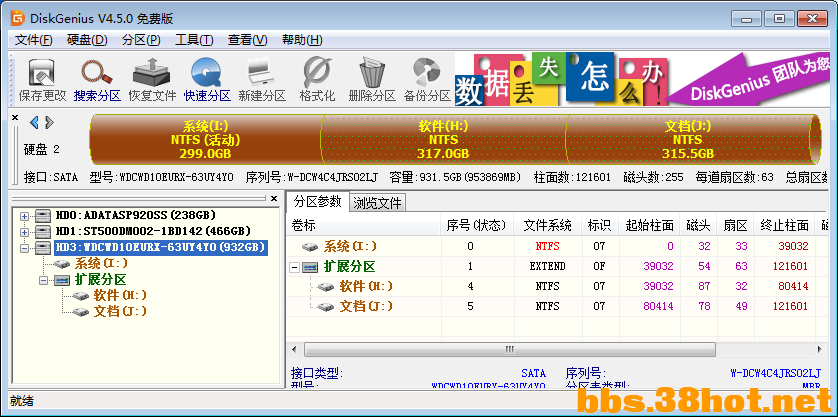Click the 序号(状态) column header
The image size is (838, 417).
[x=477, y=226]
